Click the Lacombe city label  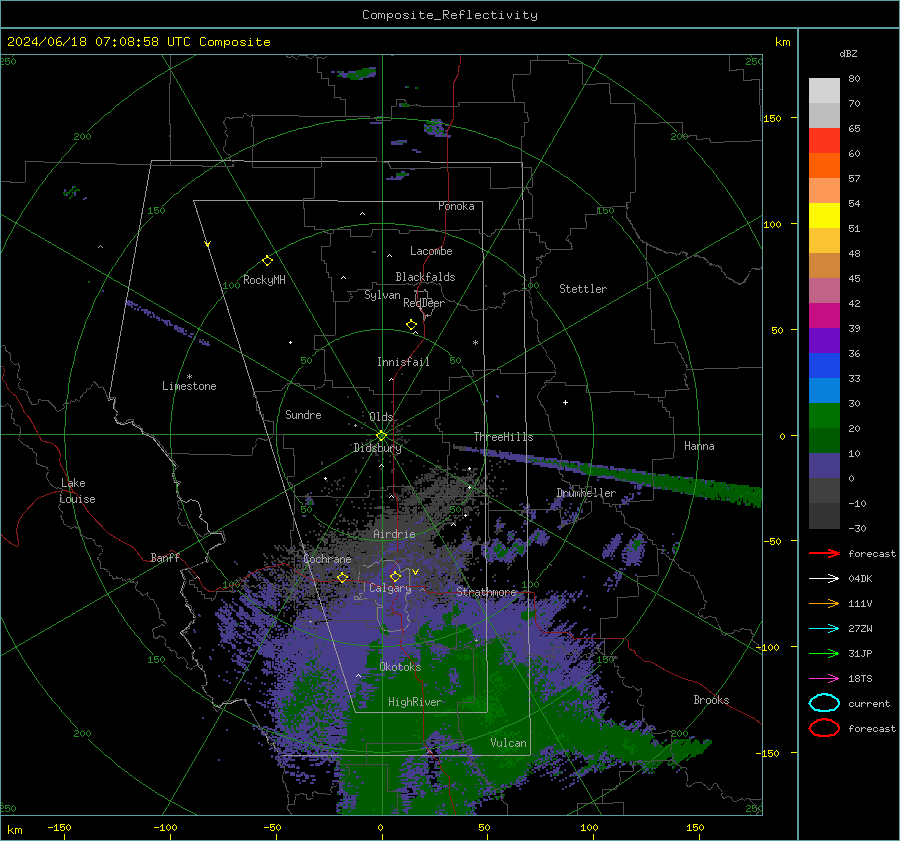click(431, 251)
